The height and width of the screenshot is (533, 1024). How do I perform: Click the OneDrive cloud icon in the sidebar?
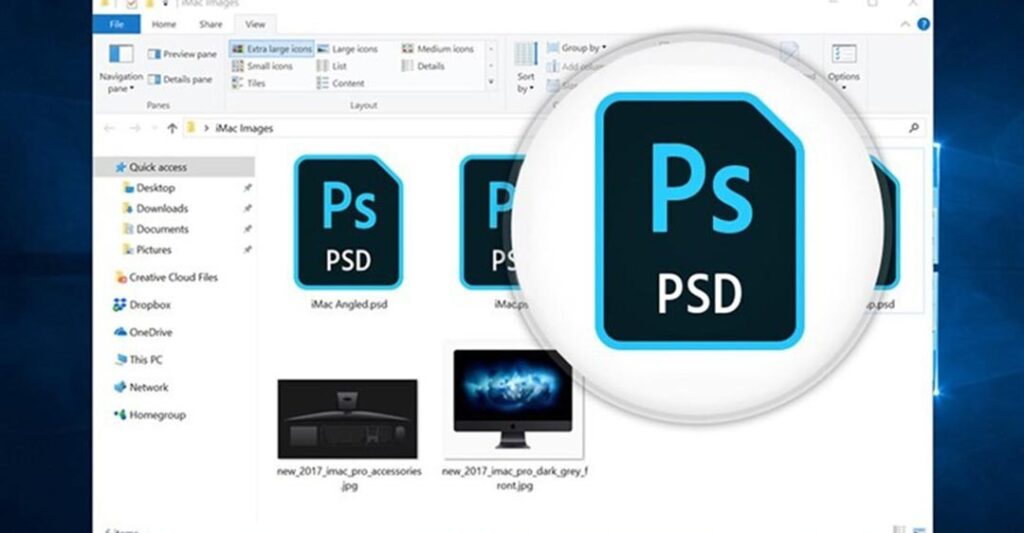[x=120, y=332]
